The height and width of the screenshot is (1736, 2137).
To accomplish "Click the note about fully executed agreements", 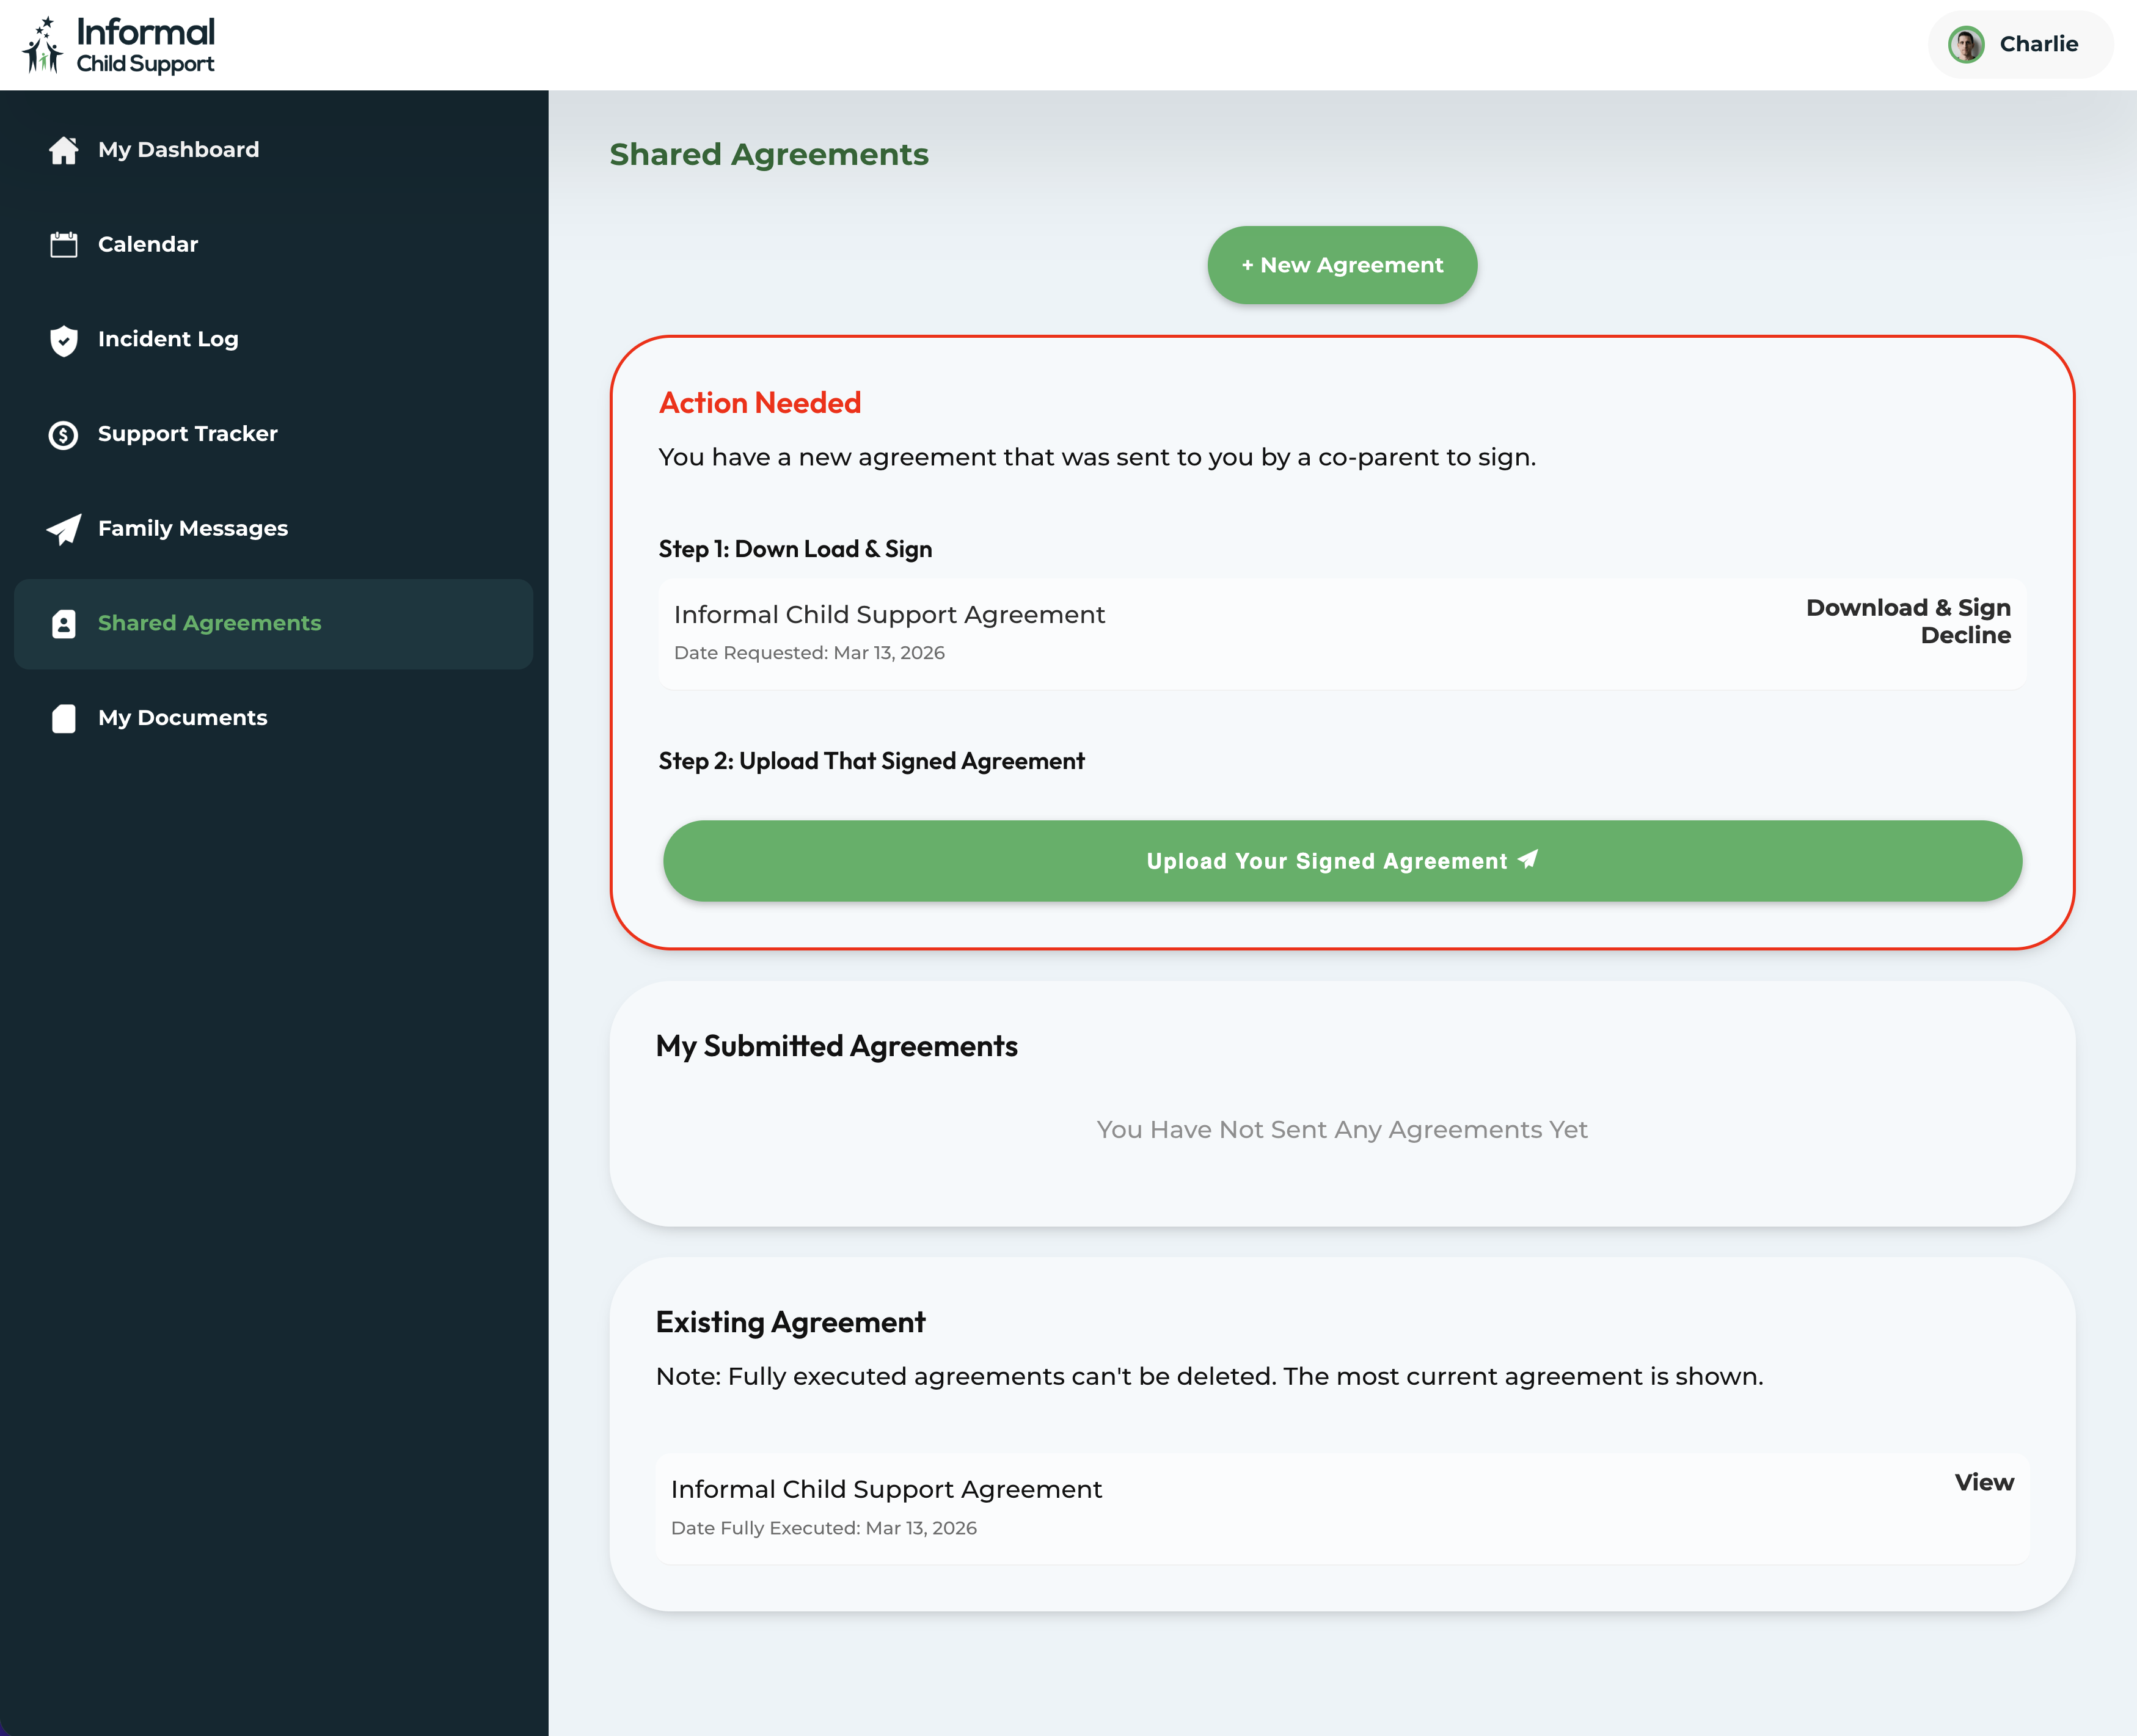I will 1209,1376.
